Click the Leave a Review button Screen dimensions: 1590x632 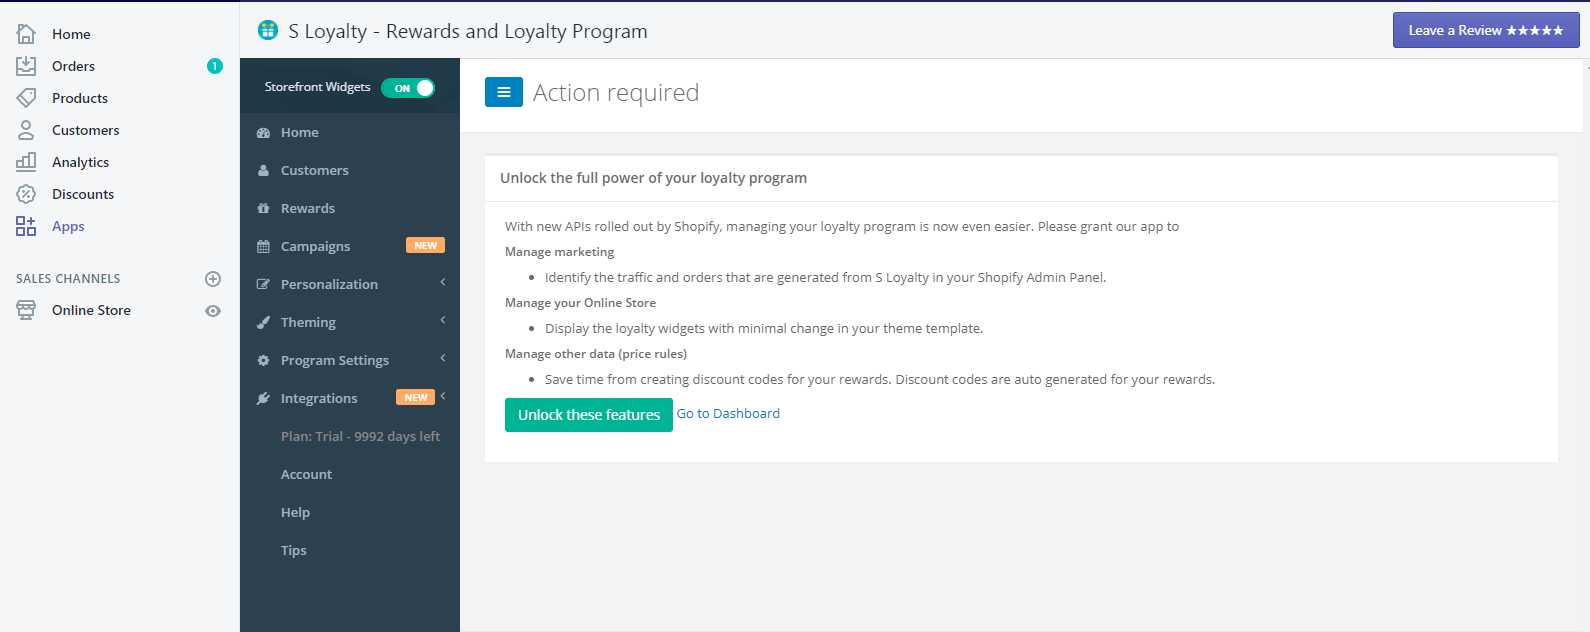click(1486, 30)
